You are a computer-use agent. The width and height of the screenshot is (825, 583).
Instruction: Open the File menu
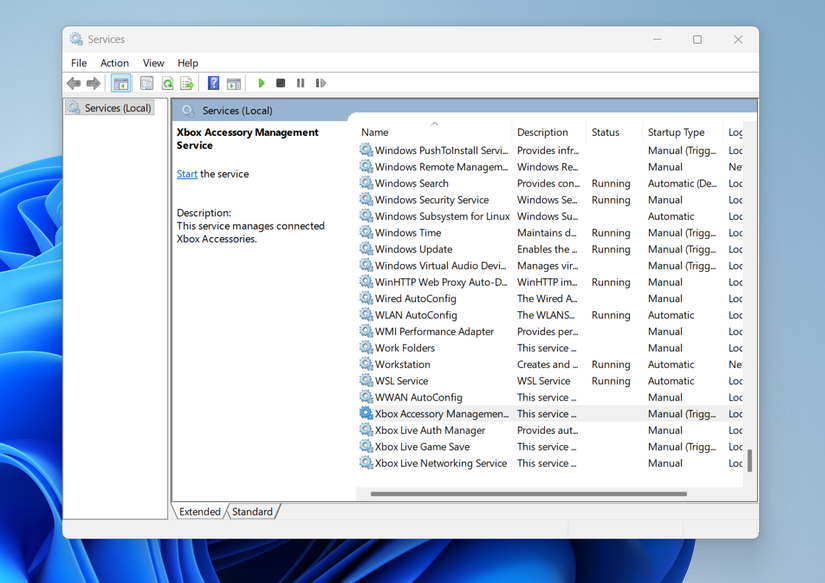79,63
